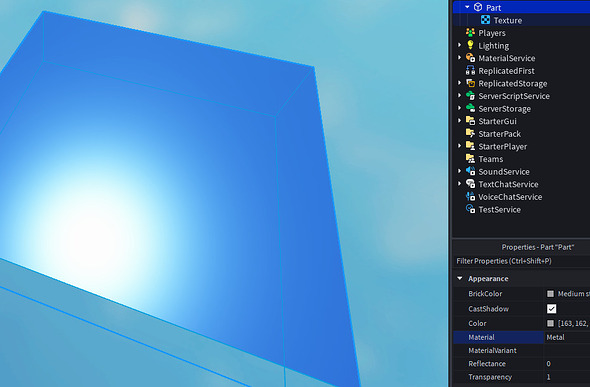This screenshot has width=590, height=387.
Task: Expand the MaterialService node
Action: (459, 58)
